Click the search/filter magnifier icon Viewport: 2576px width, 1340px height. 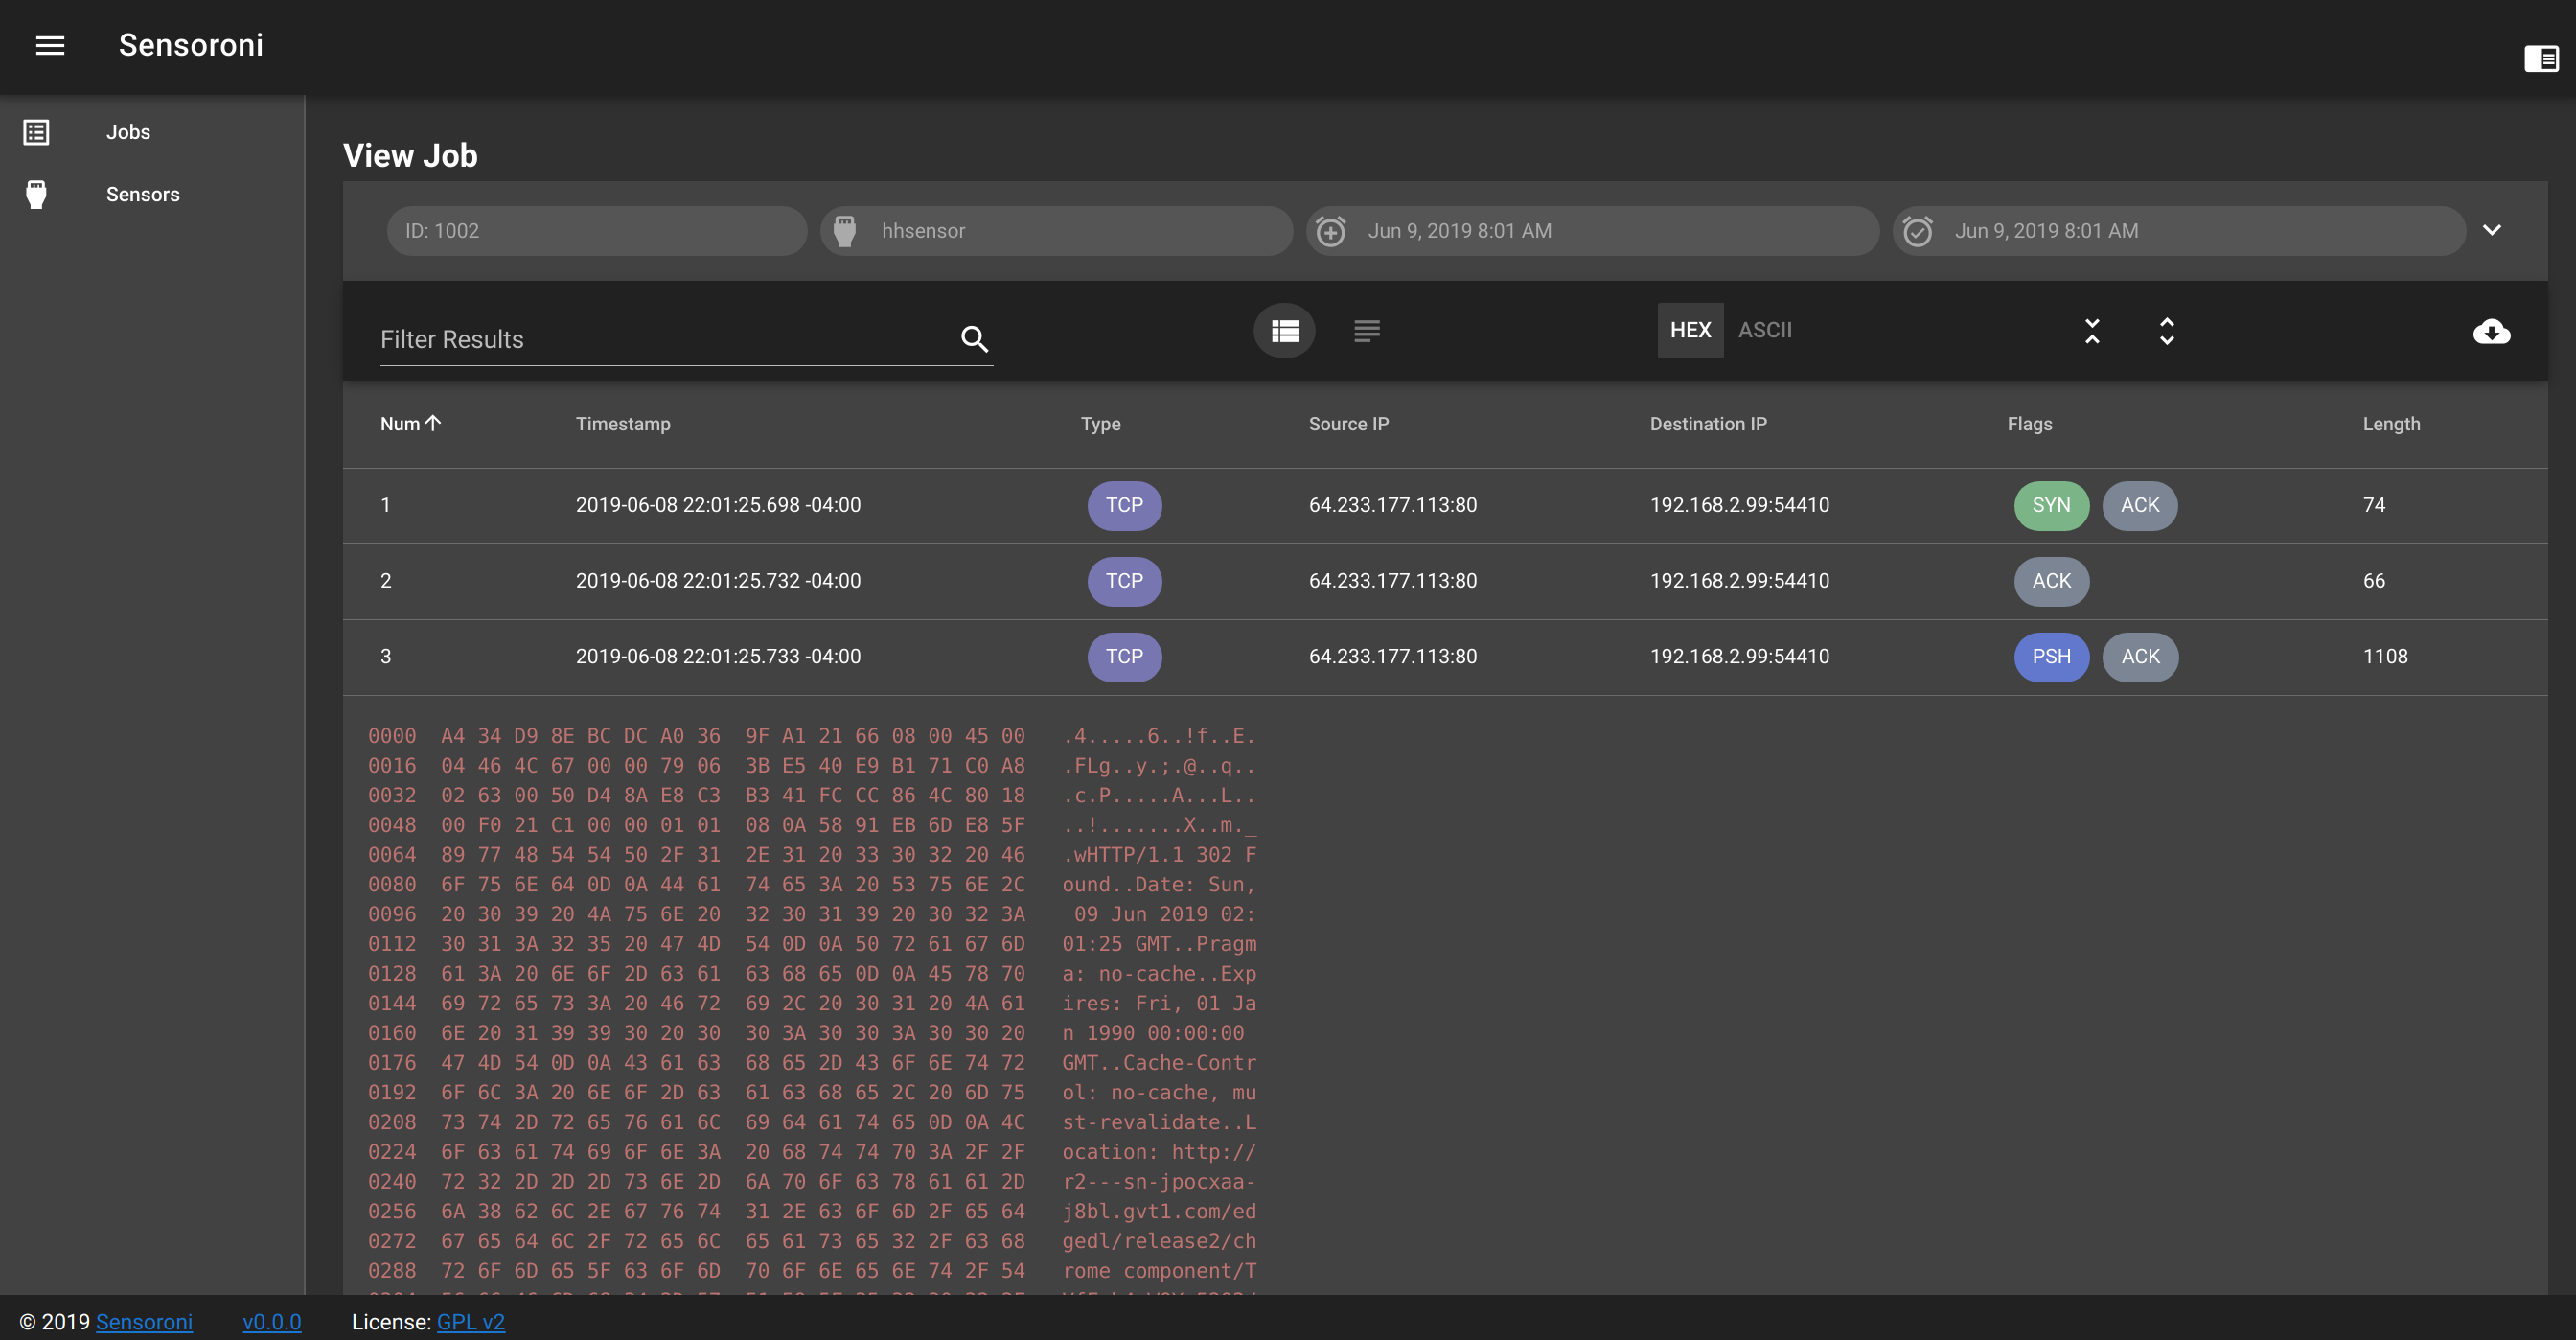pos(973,337)
